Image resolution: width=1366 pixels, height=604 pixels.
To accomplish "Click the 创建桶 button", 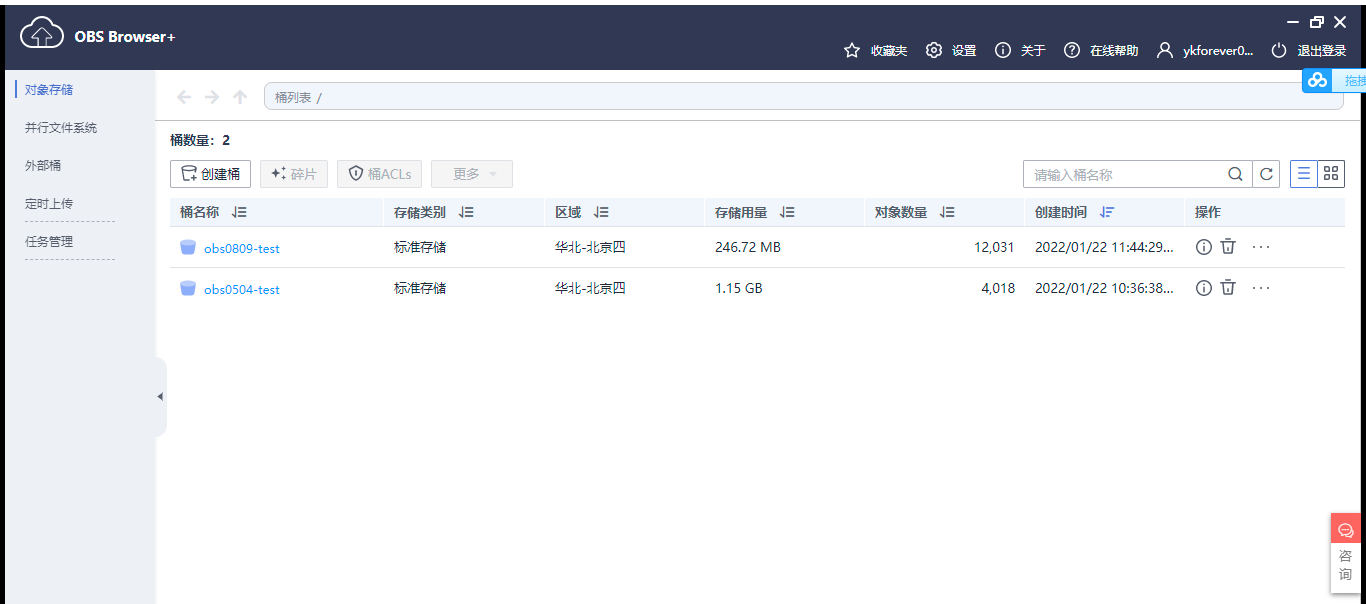I will pyautogui.click(x=210, y=174).
